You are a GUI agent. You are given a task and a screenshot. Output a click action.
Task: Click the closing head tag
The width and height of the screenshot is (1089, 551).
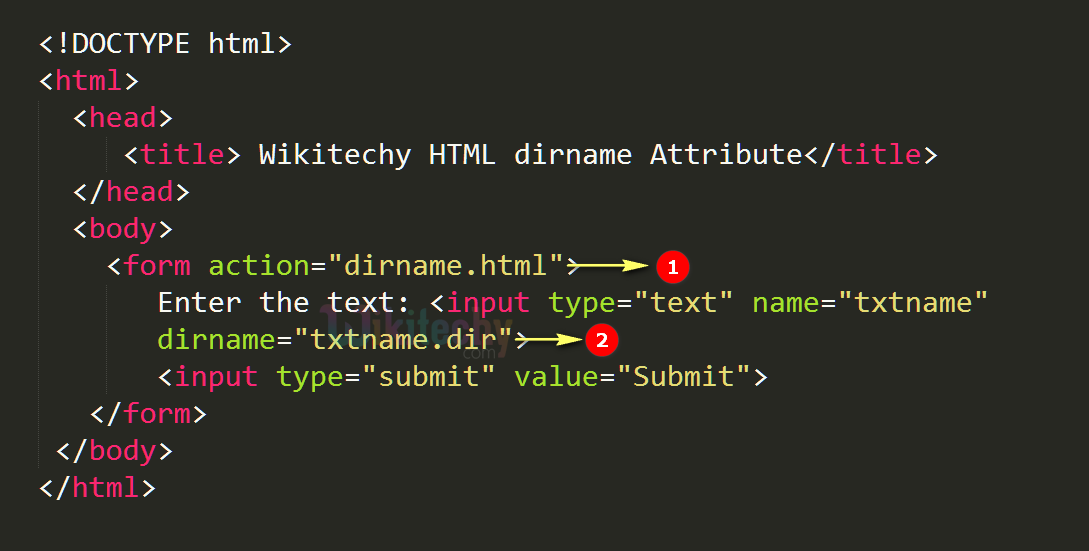tap(131, 192)
